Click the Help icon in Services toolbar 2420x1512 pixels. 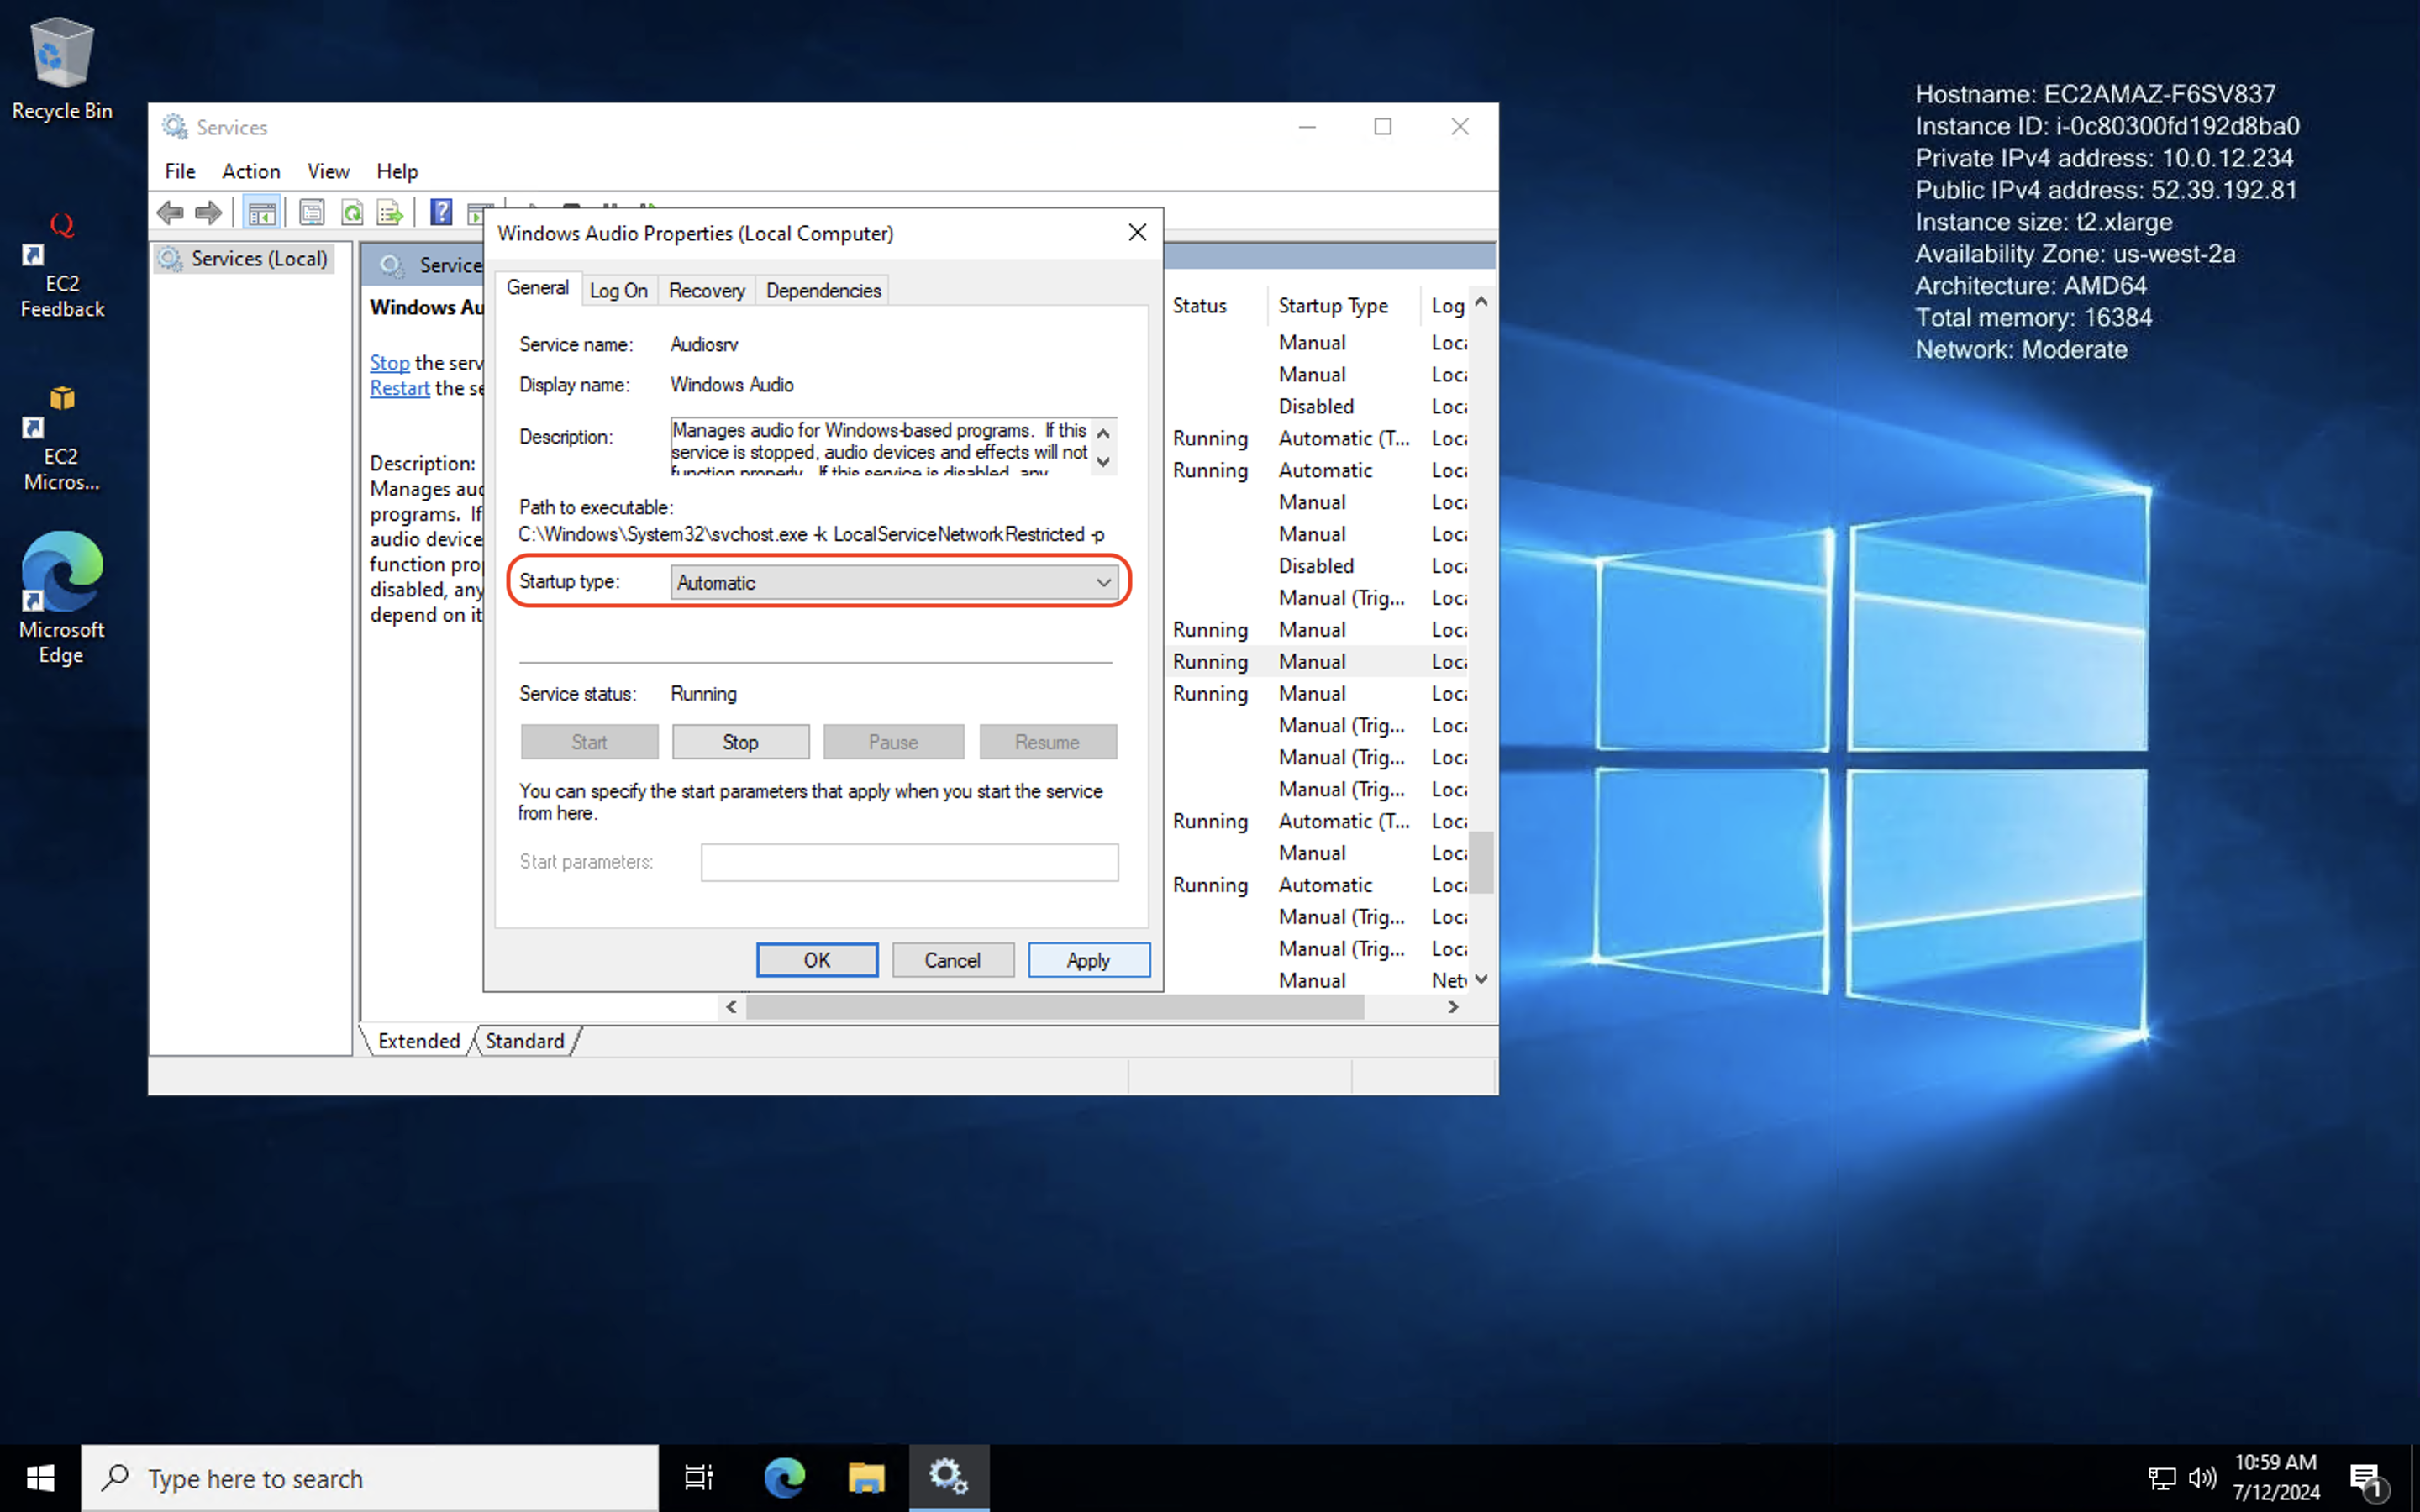click(x=441, y=211)
